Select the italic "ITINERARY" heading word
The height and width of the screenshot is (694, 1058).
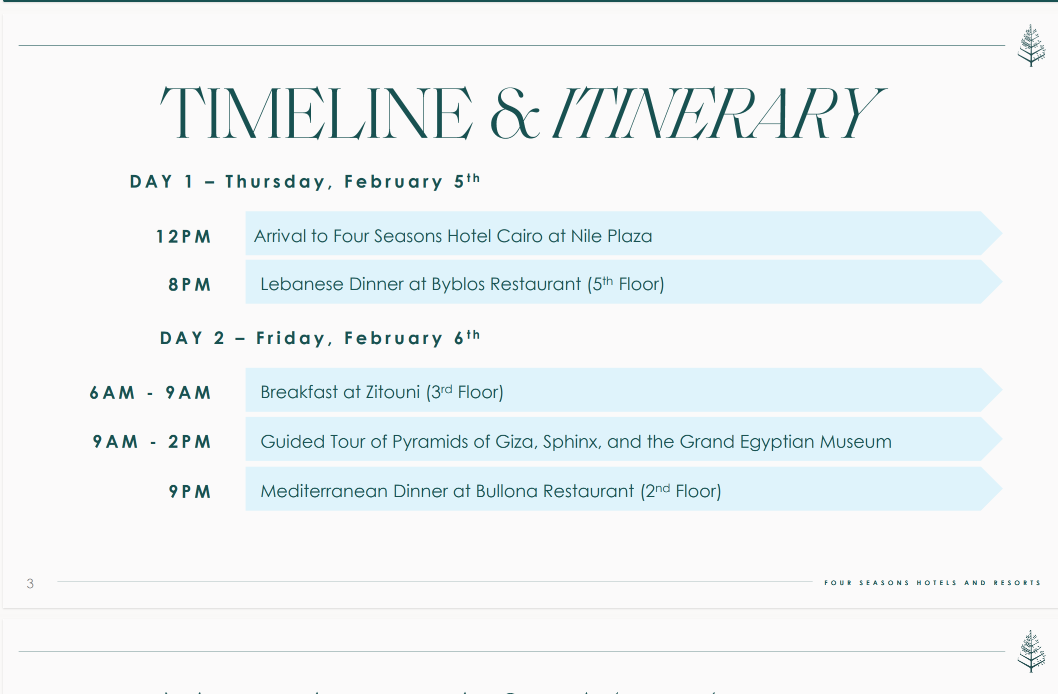pos(719,113)
